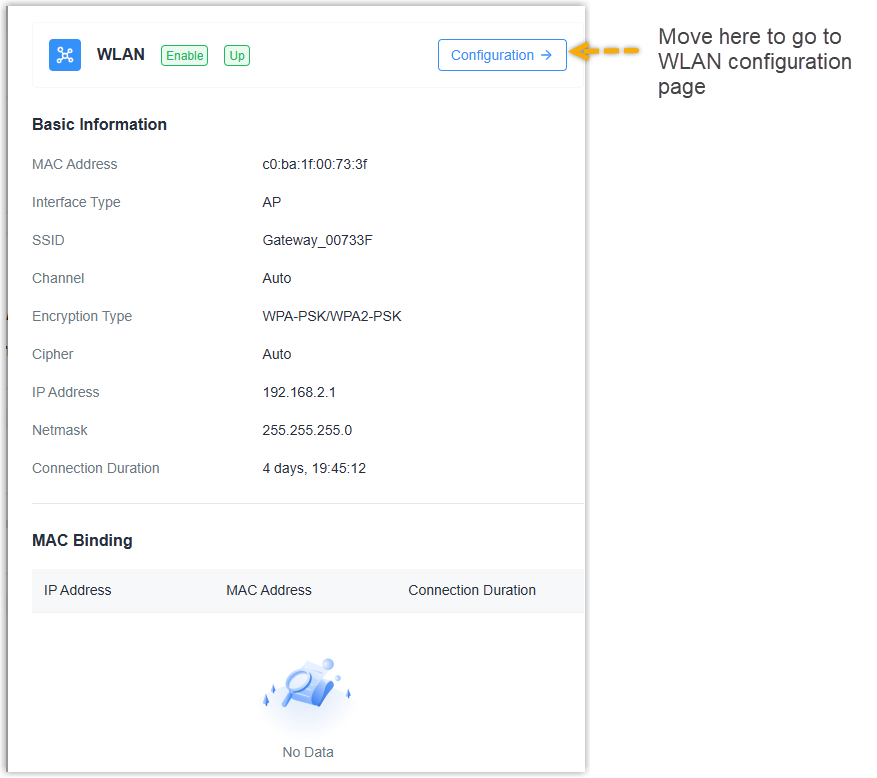Click the MAC Address column header in table

(269, 590)
